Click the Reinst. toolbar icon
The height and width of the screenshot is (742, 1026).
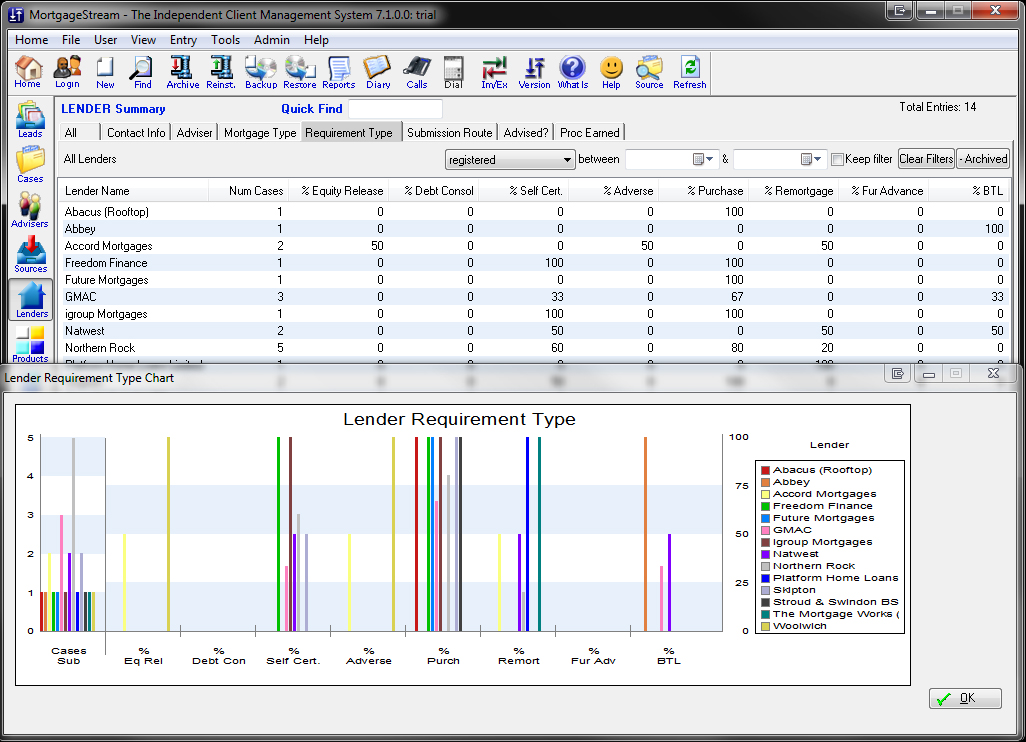221,72
